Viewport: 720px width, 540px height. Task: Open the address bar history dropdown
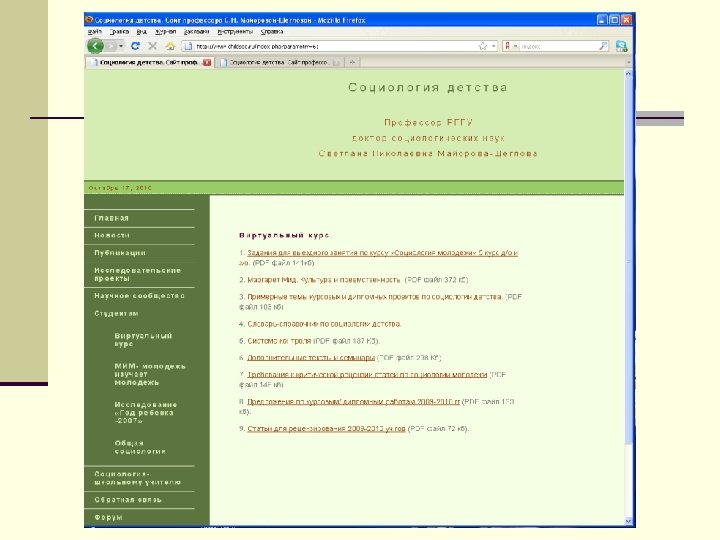coord(494,46)
